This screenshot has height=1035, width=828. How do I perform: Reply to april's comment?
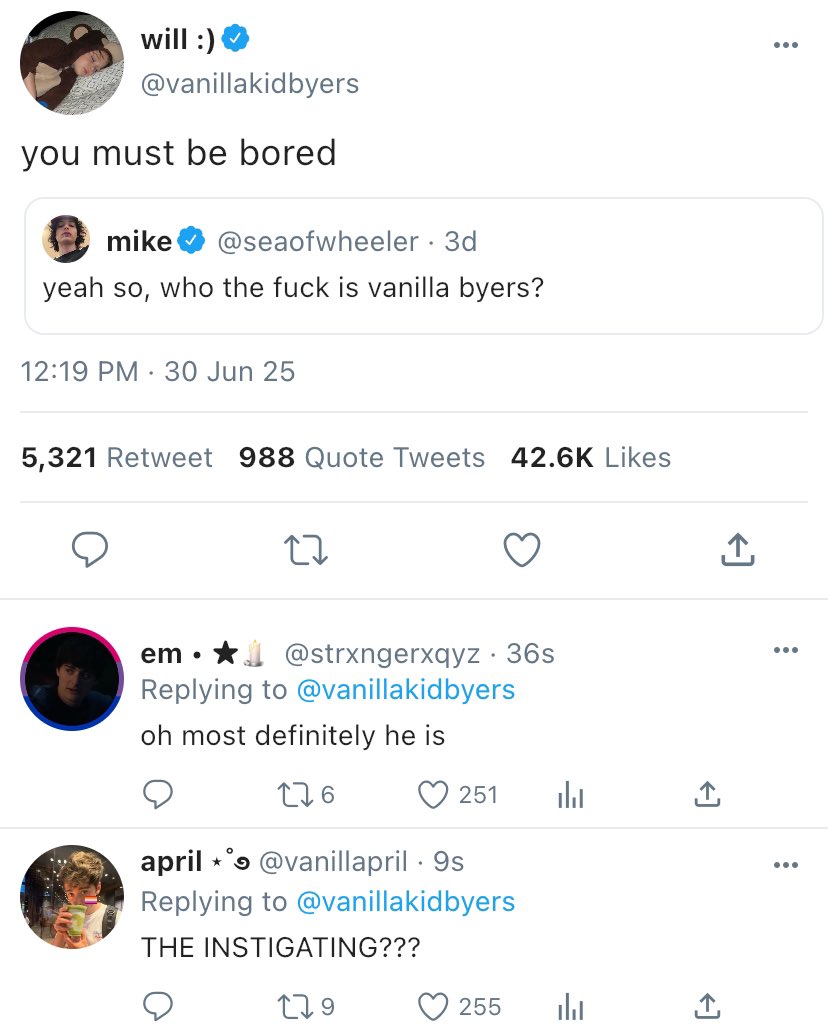coord(157,1006)
